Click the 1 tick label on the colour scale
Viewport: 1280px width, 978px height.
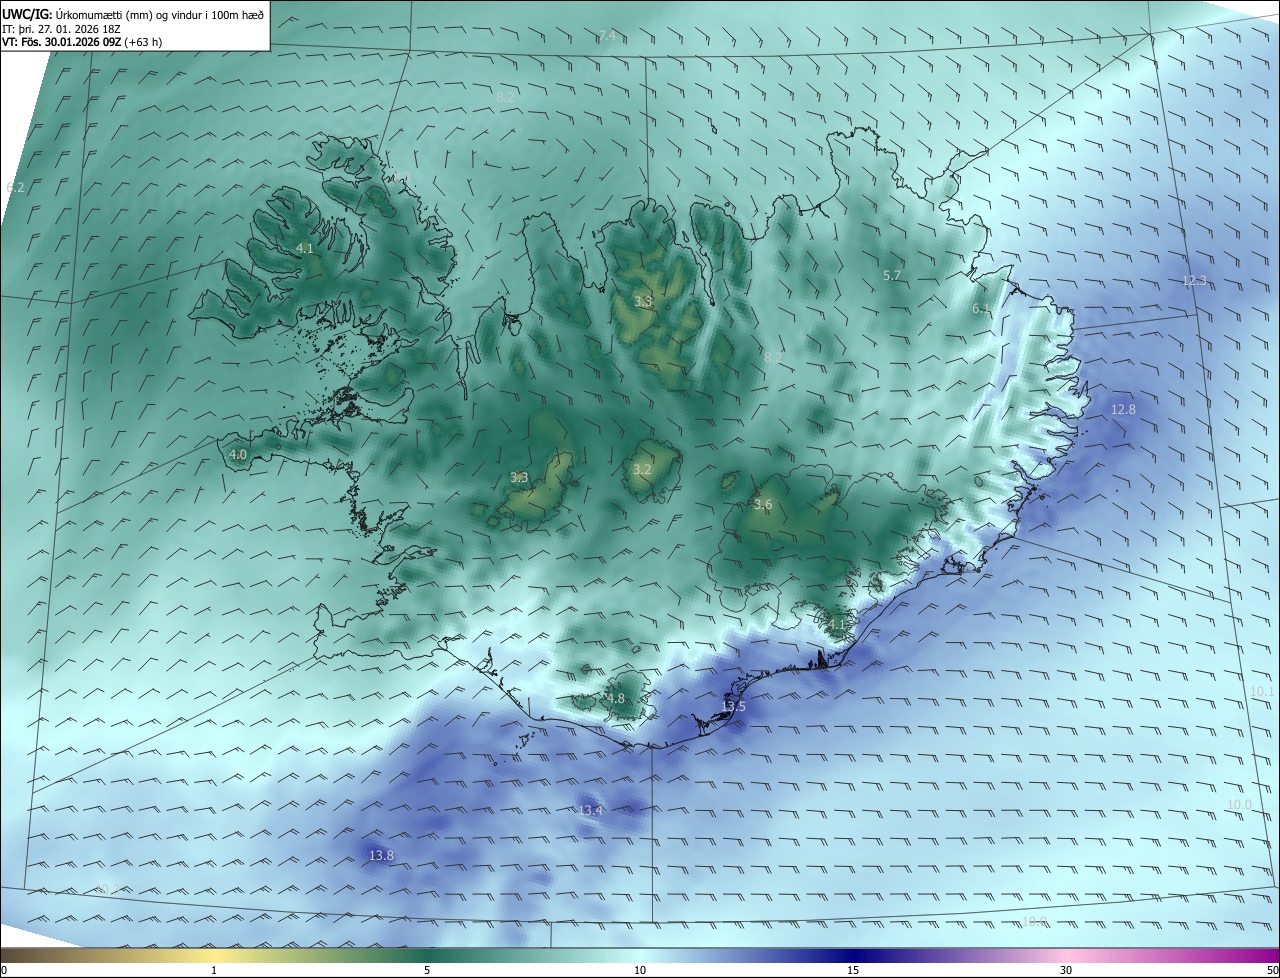215,970
